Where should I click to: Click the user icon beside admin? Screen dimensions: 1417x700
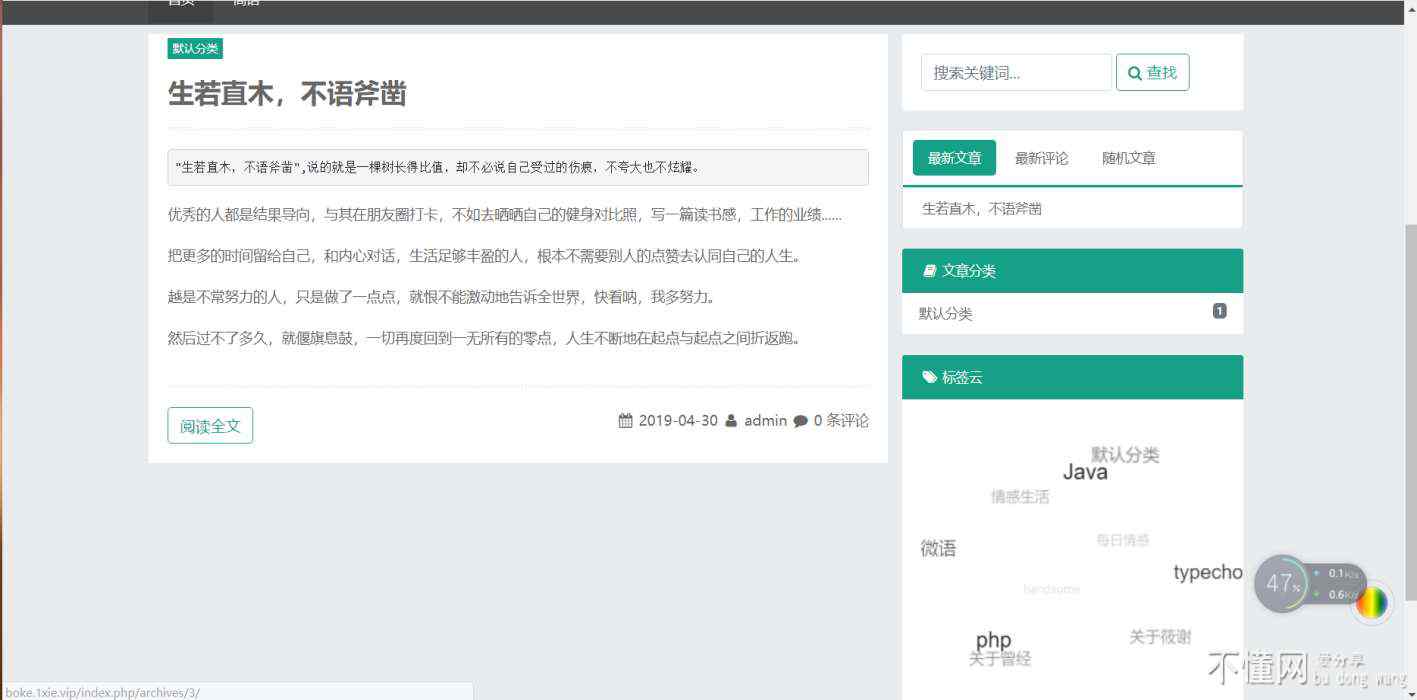pos(731,421)
